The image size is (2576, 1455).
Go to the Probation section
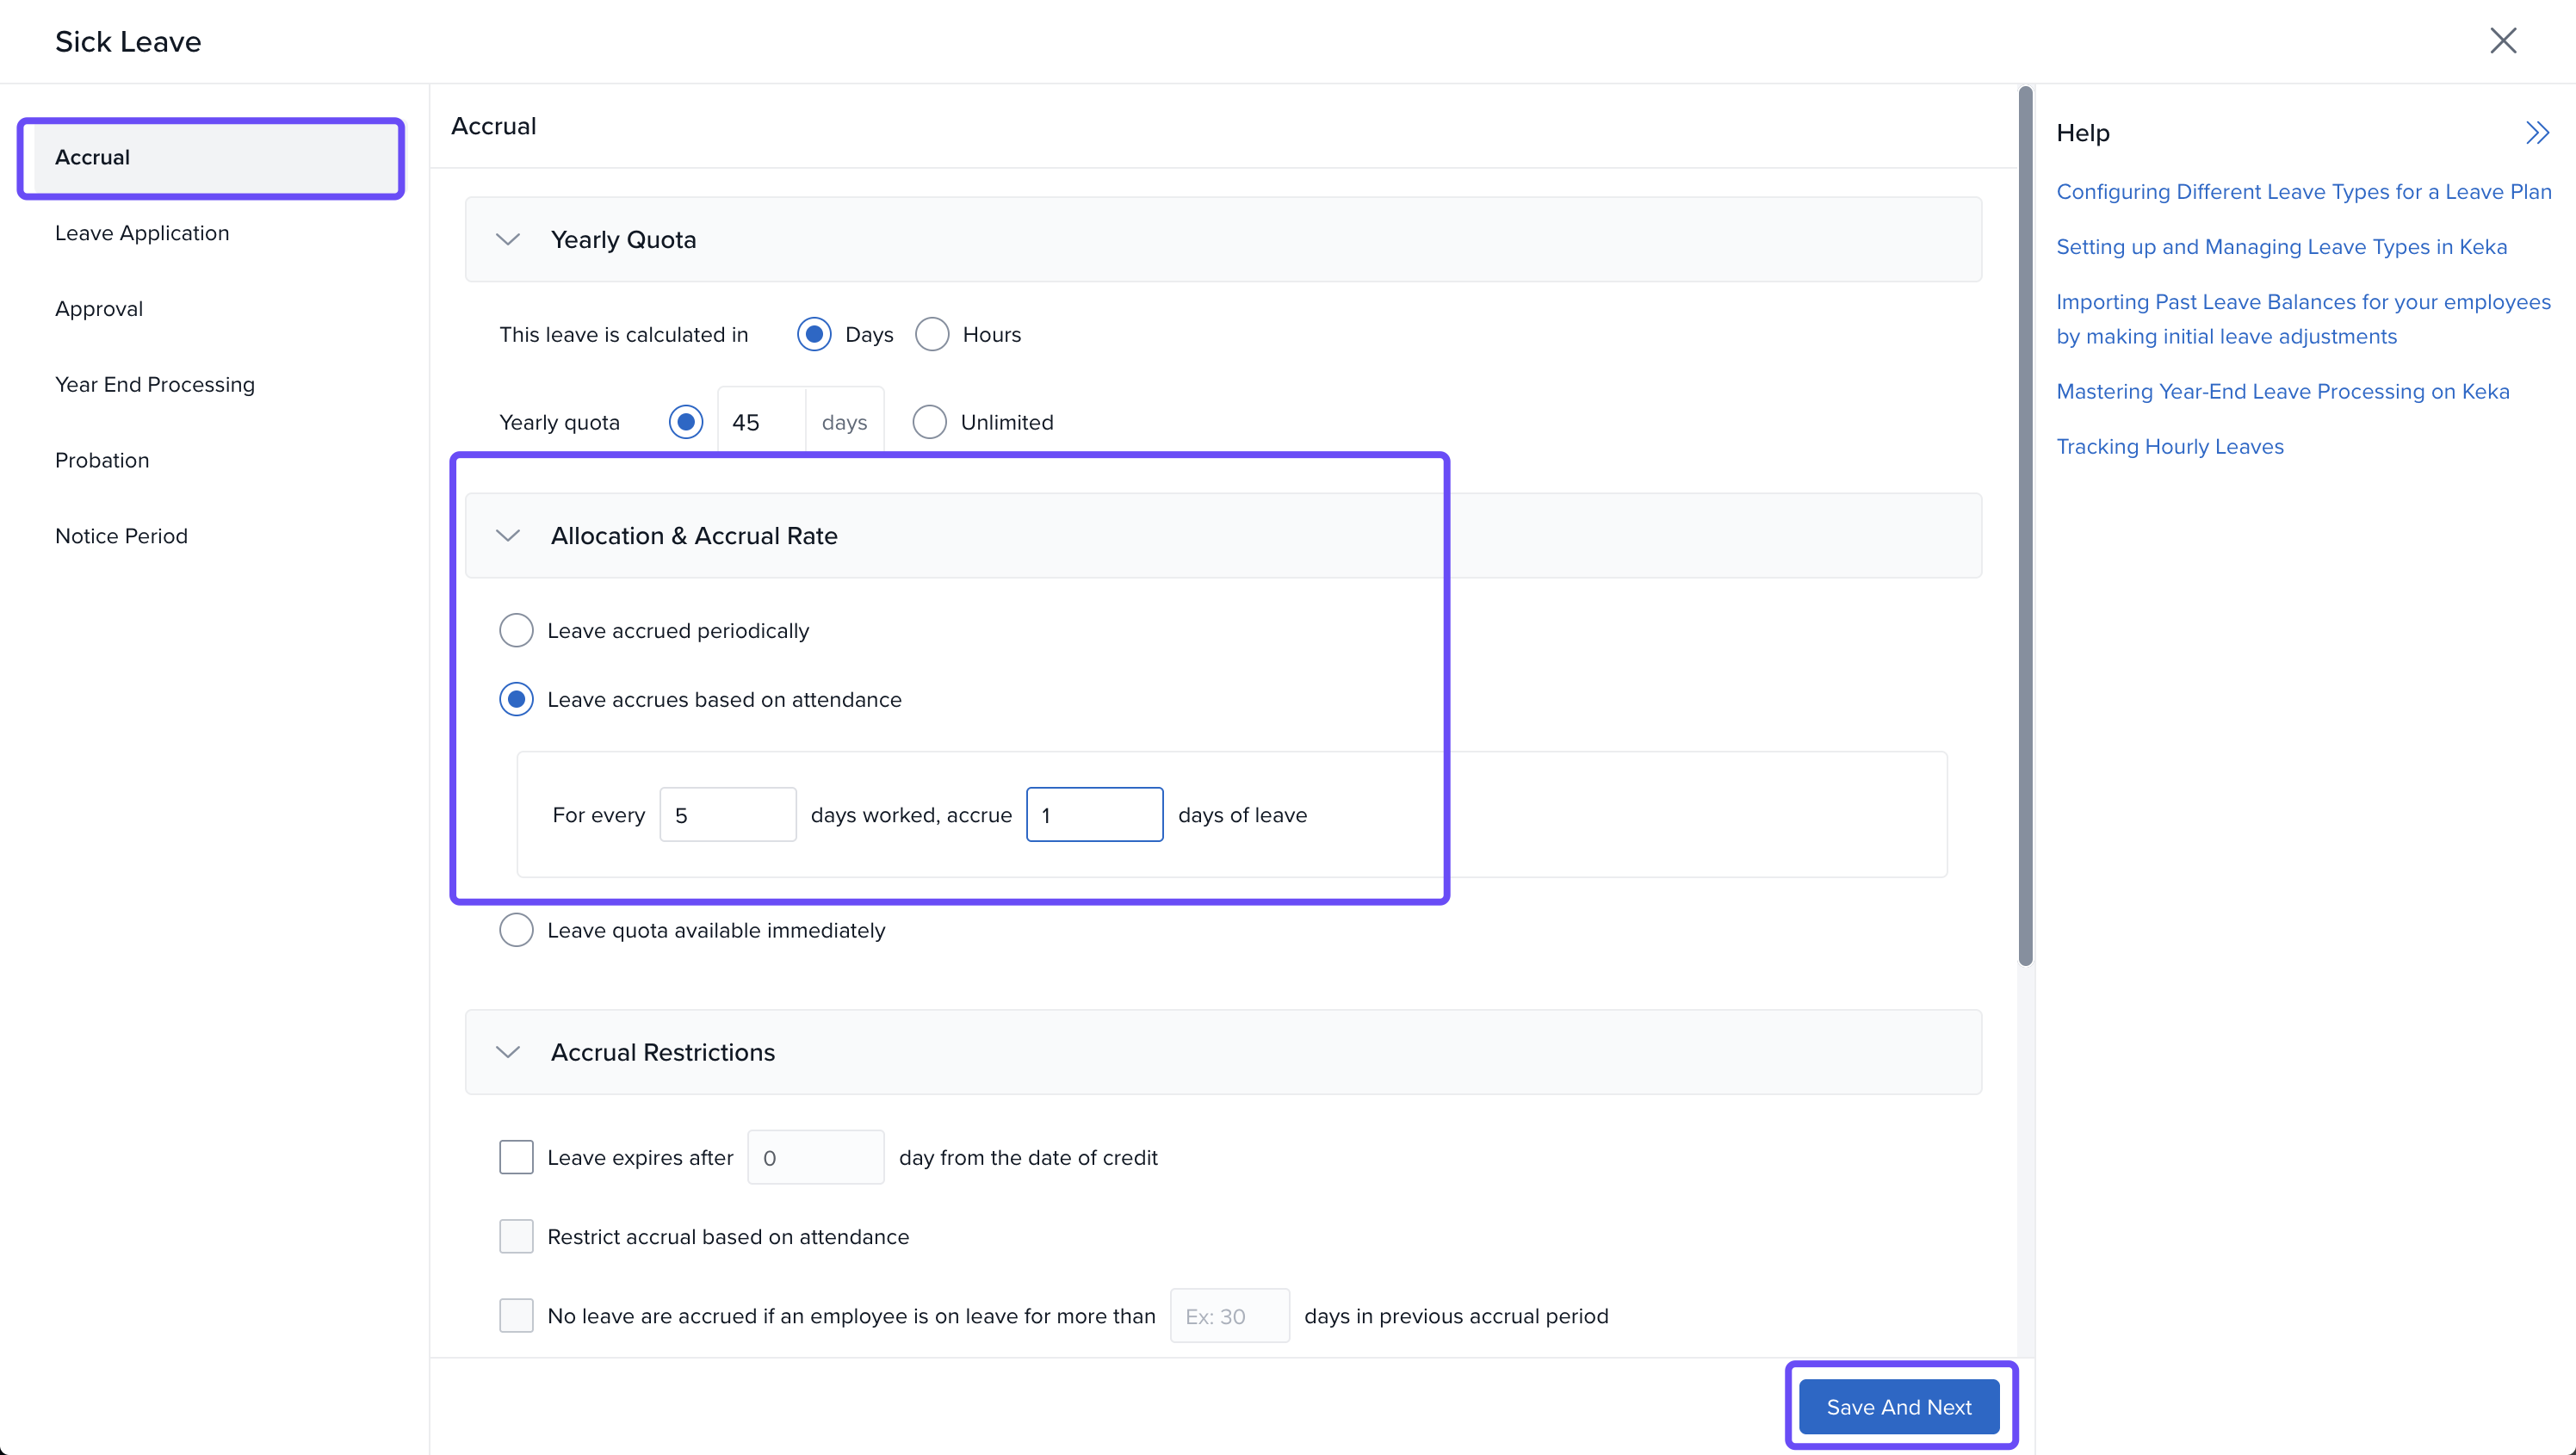102,460
